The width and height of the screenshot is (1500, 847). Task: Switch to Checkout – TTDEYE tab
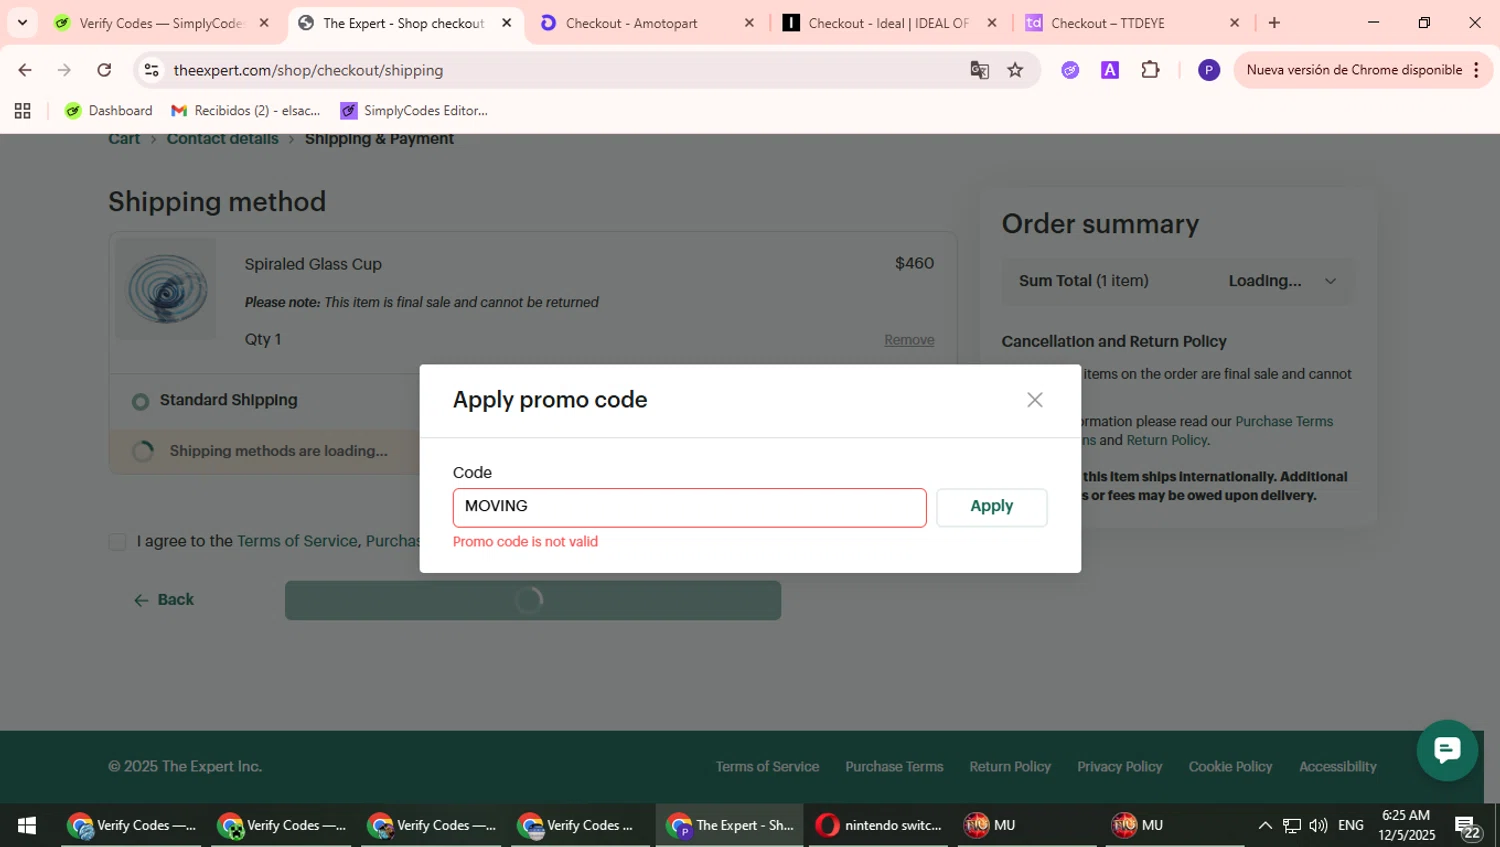coord(1107,23)
